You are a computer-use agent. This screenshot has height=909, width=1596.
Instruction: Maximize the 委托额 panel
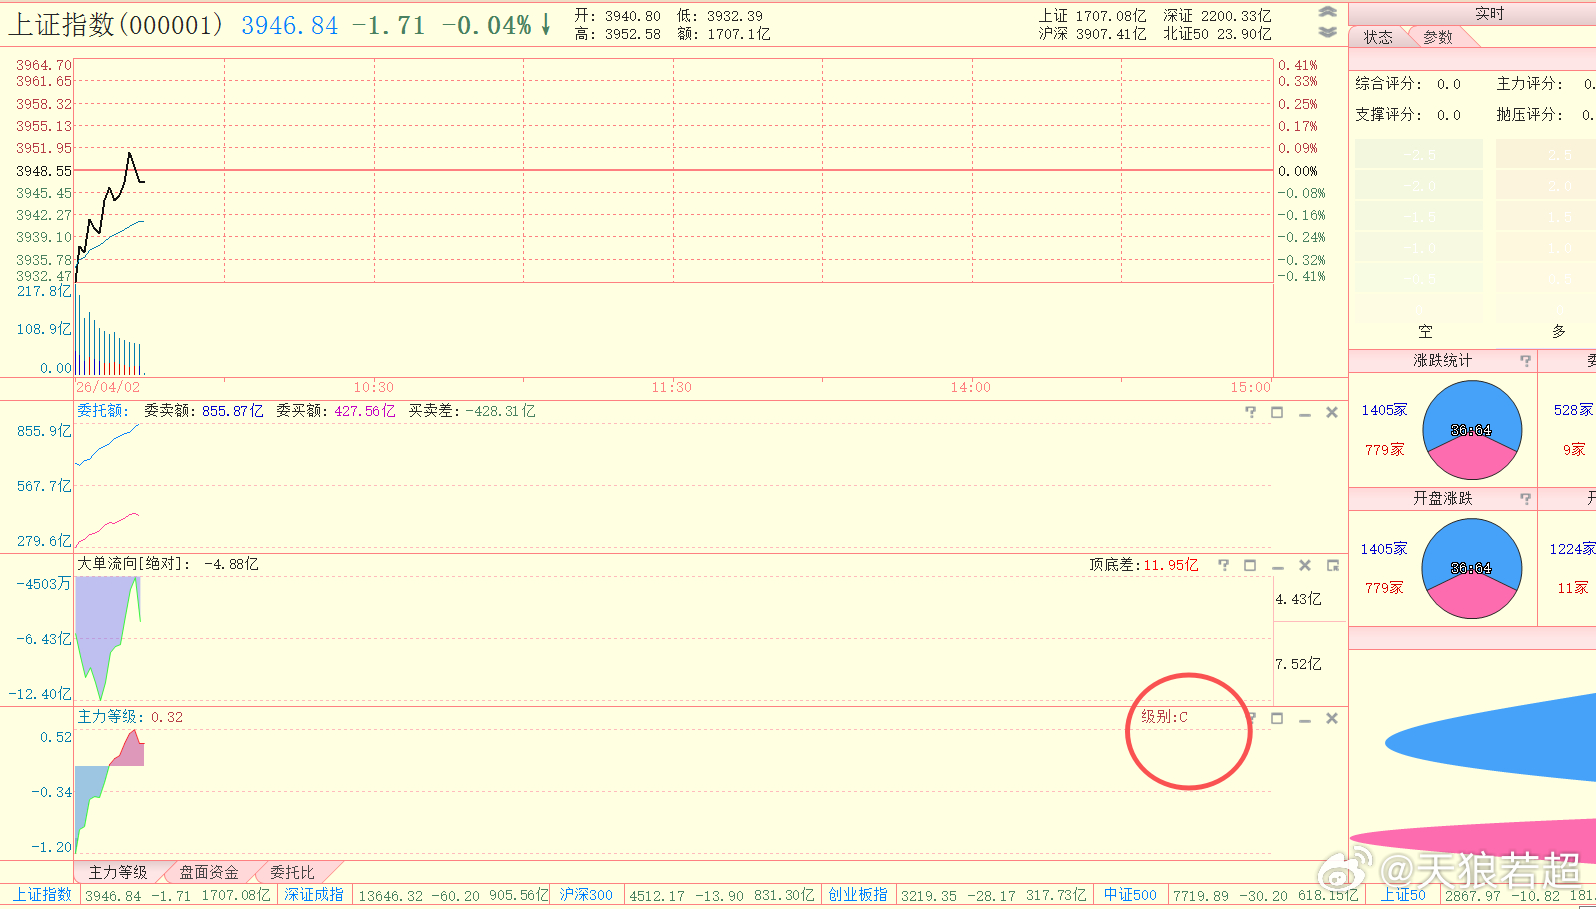[1277, 412]
